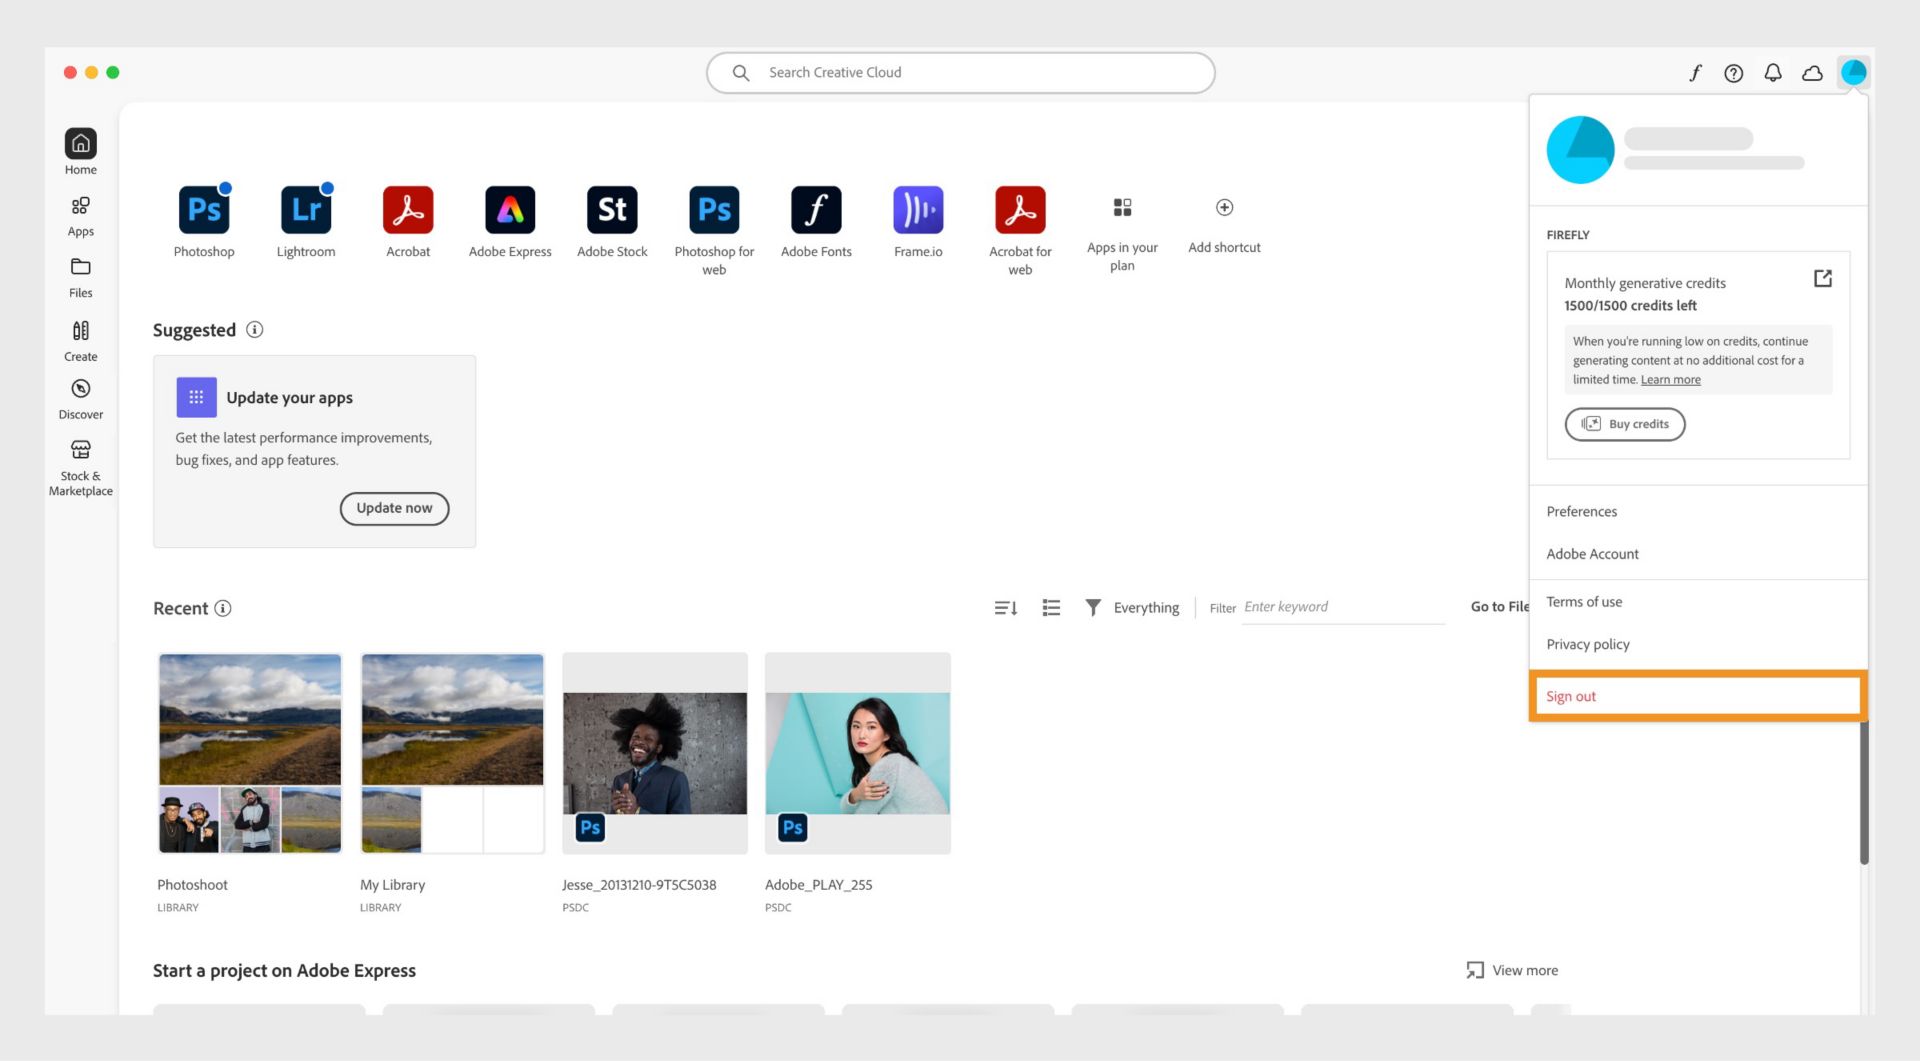Open Frame.io
The height and width of the screenshot is (1061, 1920).
click(918, 210)
